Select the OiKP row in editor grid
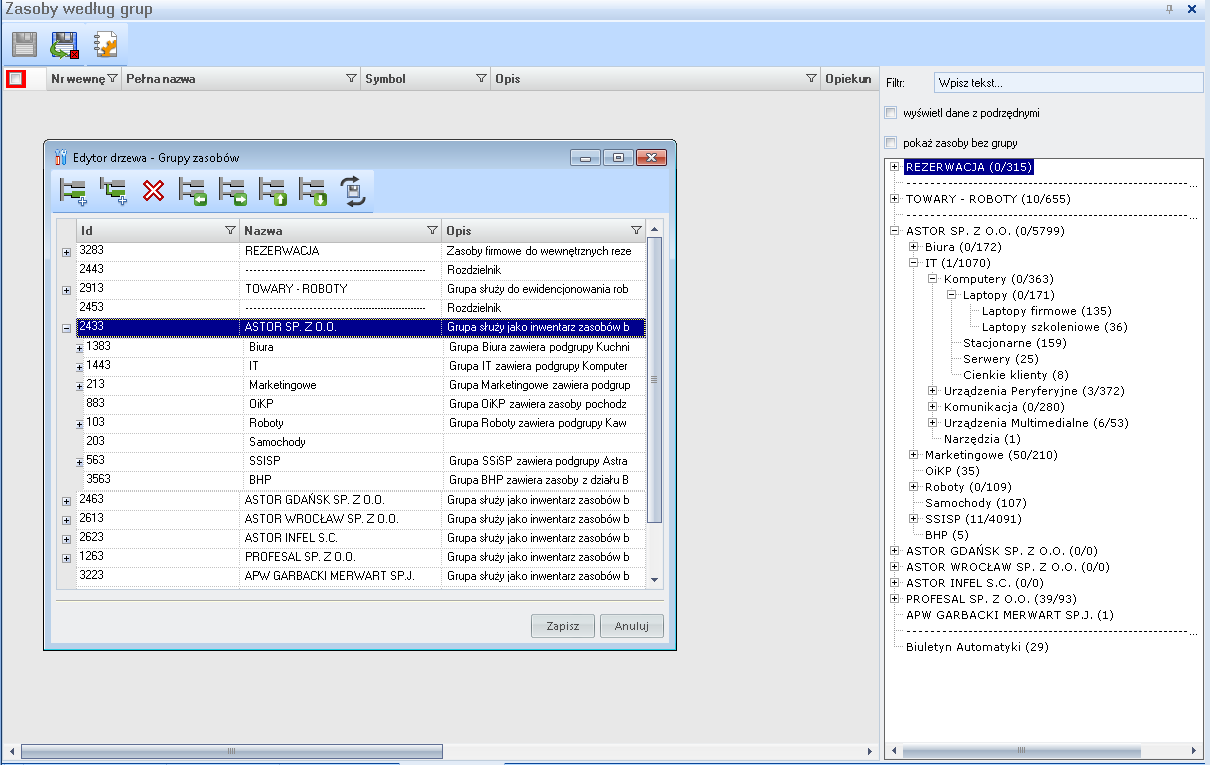 (x=361, y=404)
